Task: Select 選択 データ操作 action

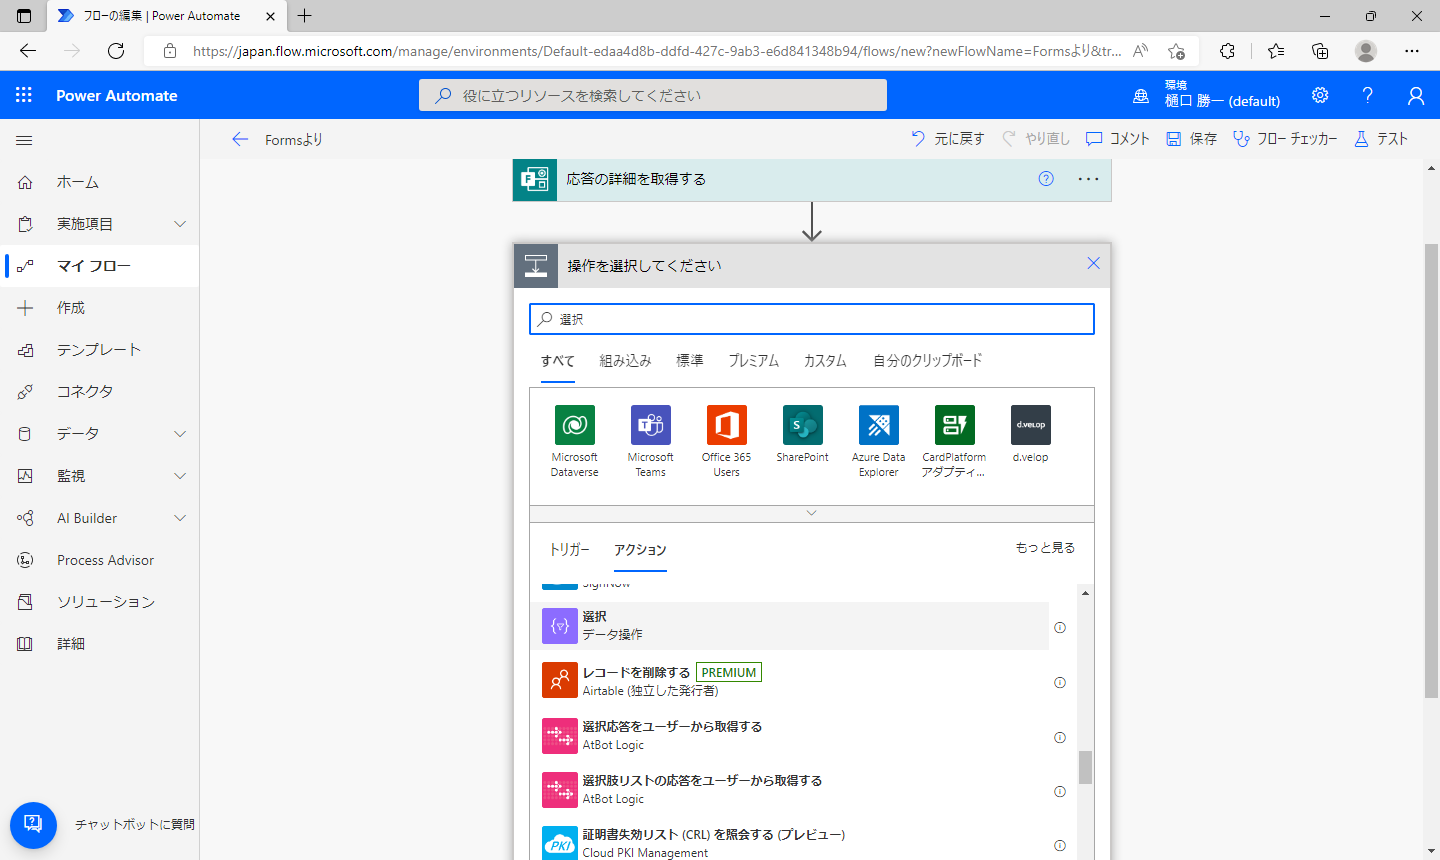Action: pos(790,626)
